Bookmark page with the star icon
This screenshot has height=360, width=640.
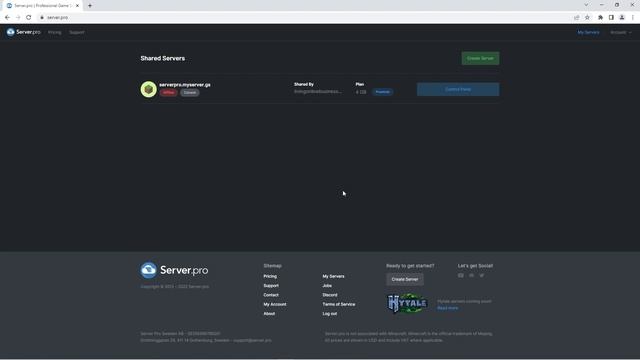587,18
